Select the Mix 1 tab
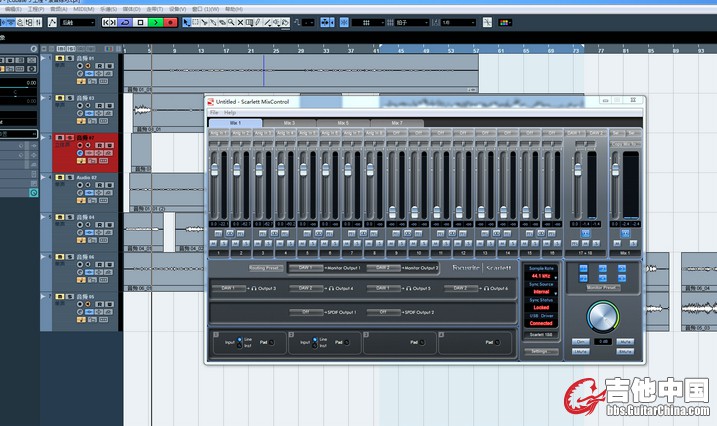 [x=235, y=123]
